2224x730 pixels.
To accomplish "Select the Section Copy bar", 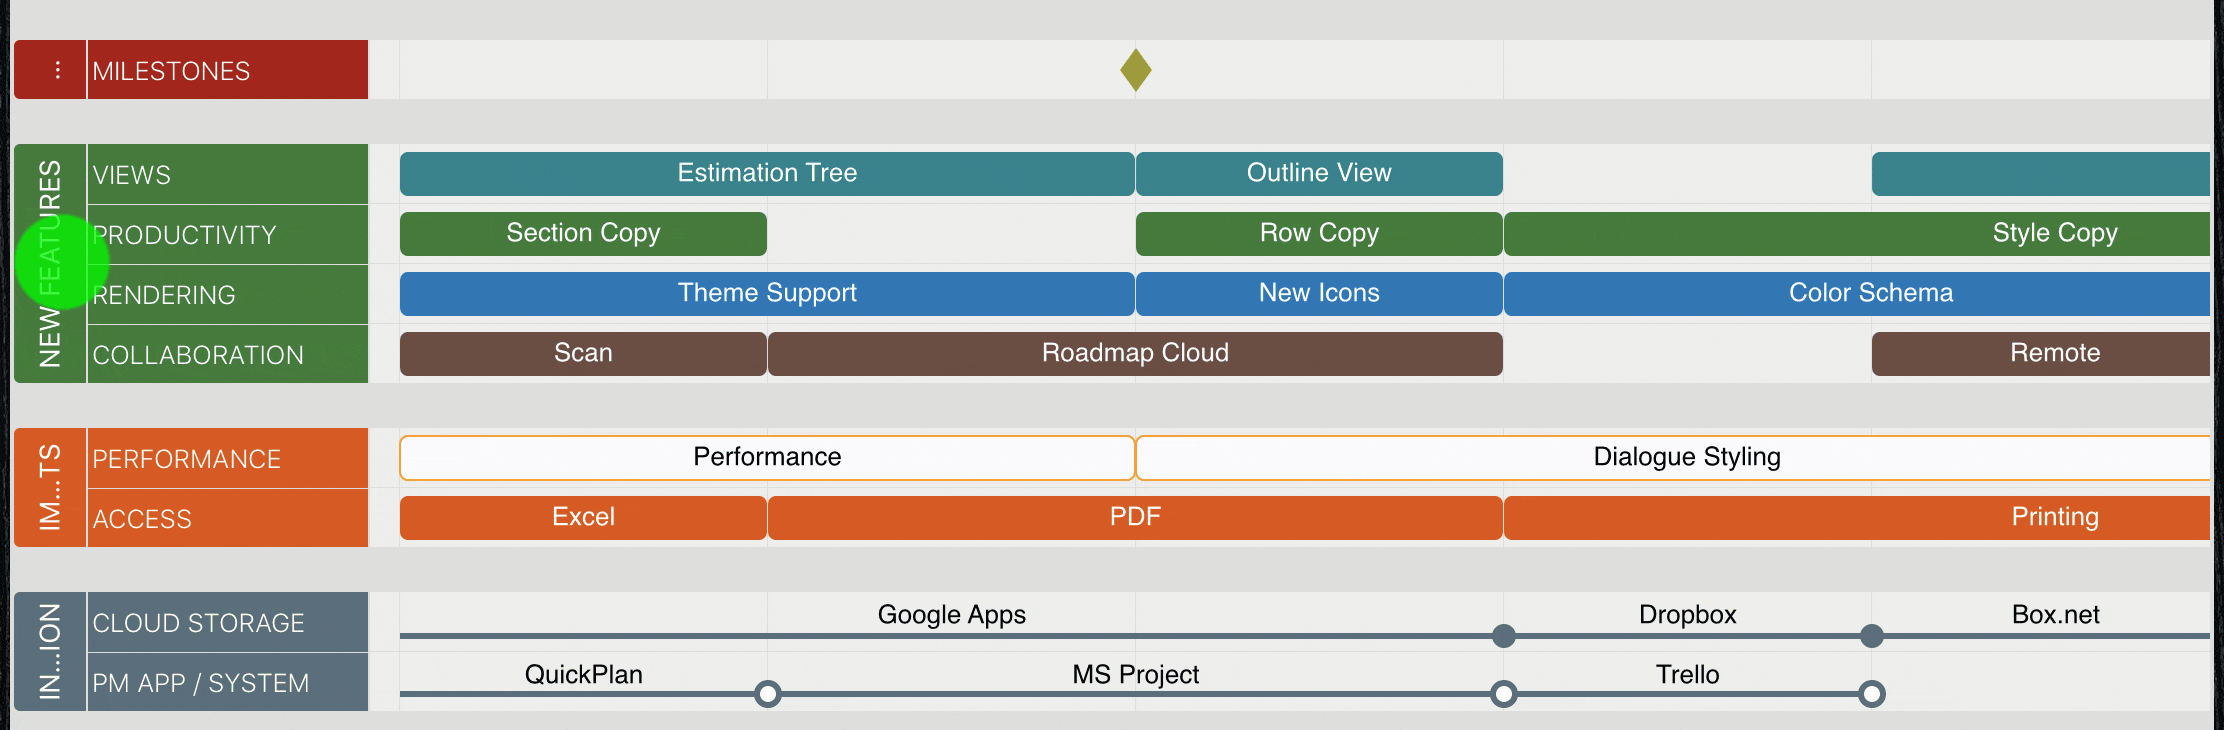I will coord(583,234).
